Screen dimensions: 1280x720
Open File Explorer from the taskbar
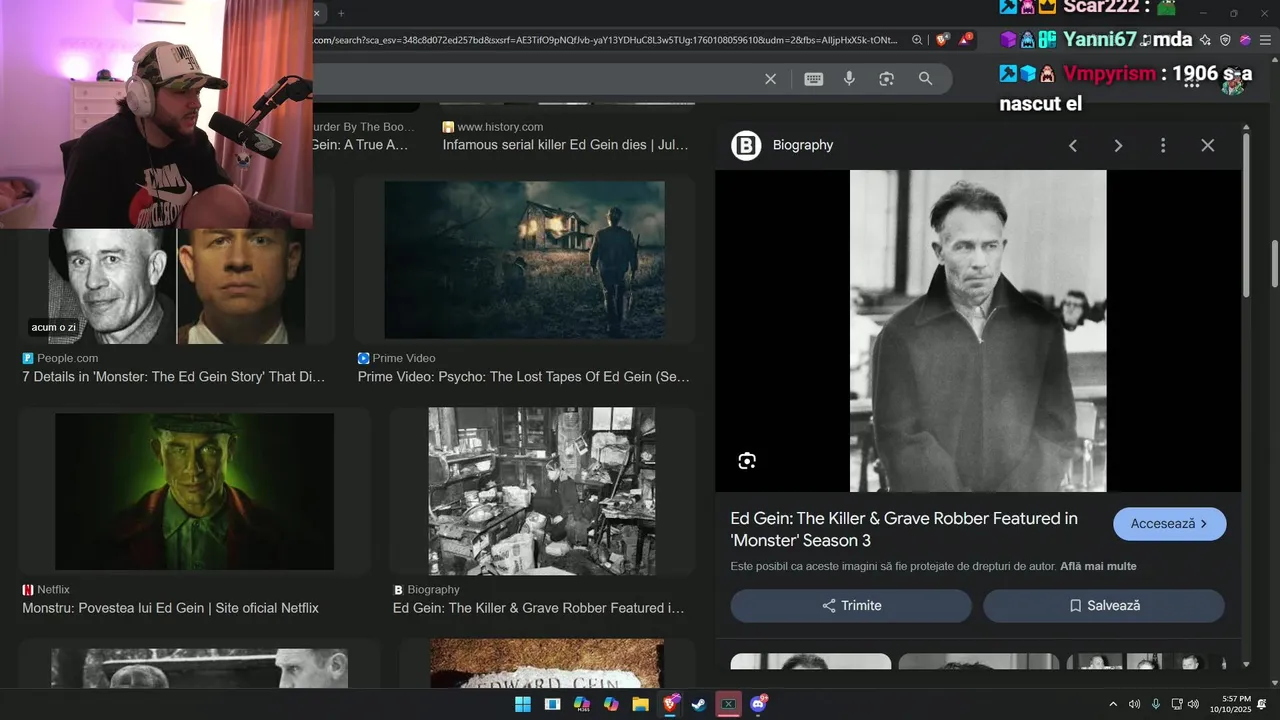[x=640, y=704]
